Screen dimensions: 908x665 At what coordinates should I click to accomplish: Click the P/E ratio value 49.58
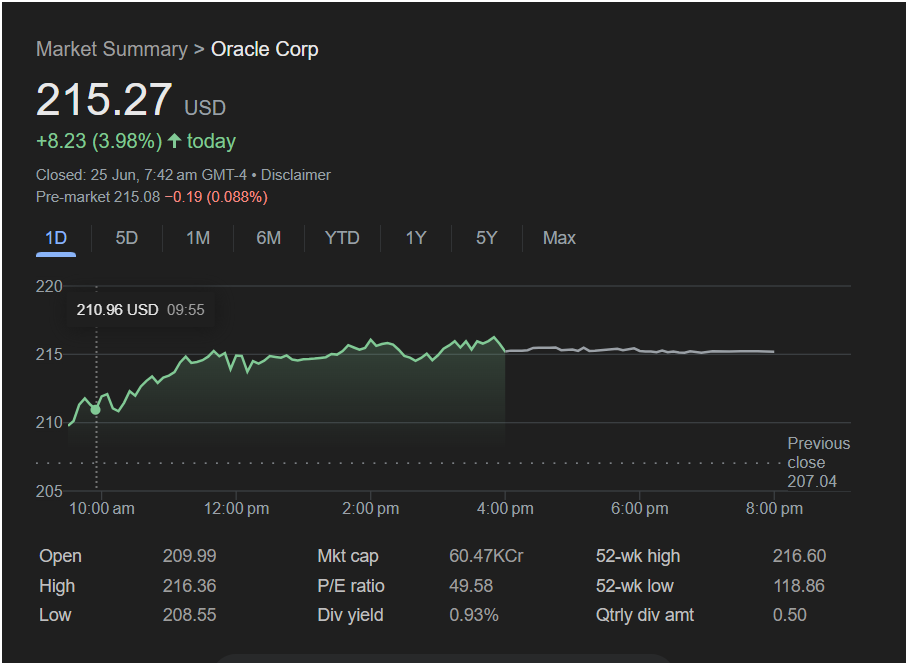click(471, 586)
